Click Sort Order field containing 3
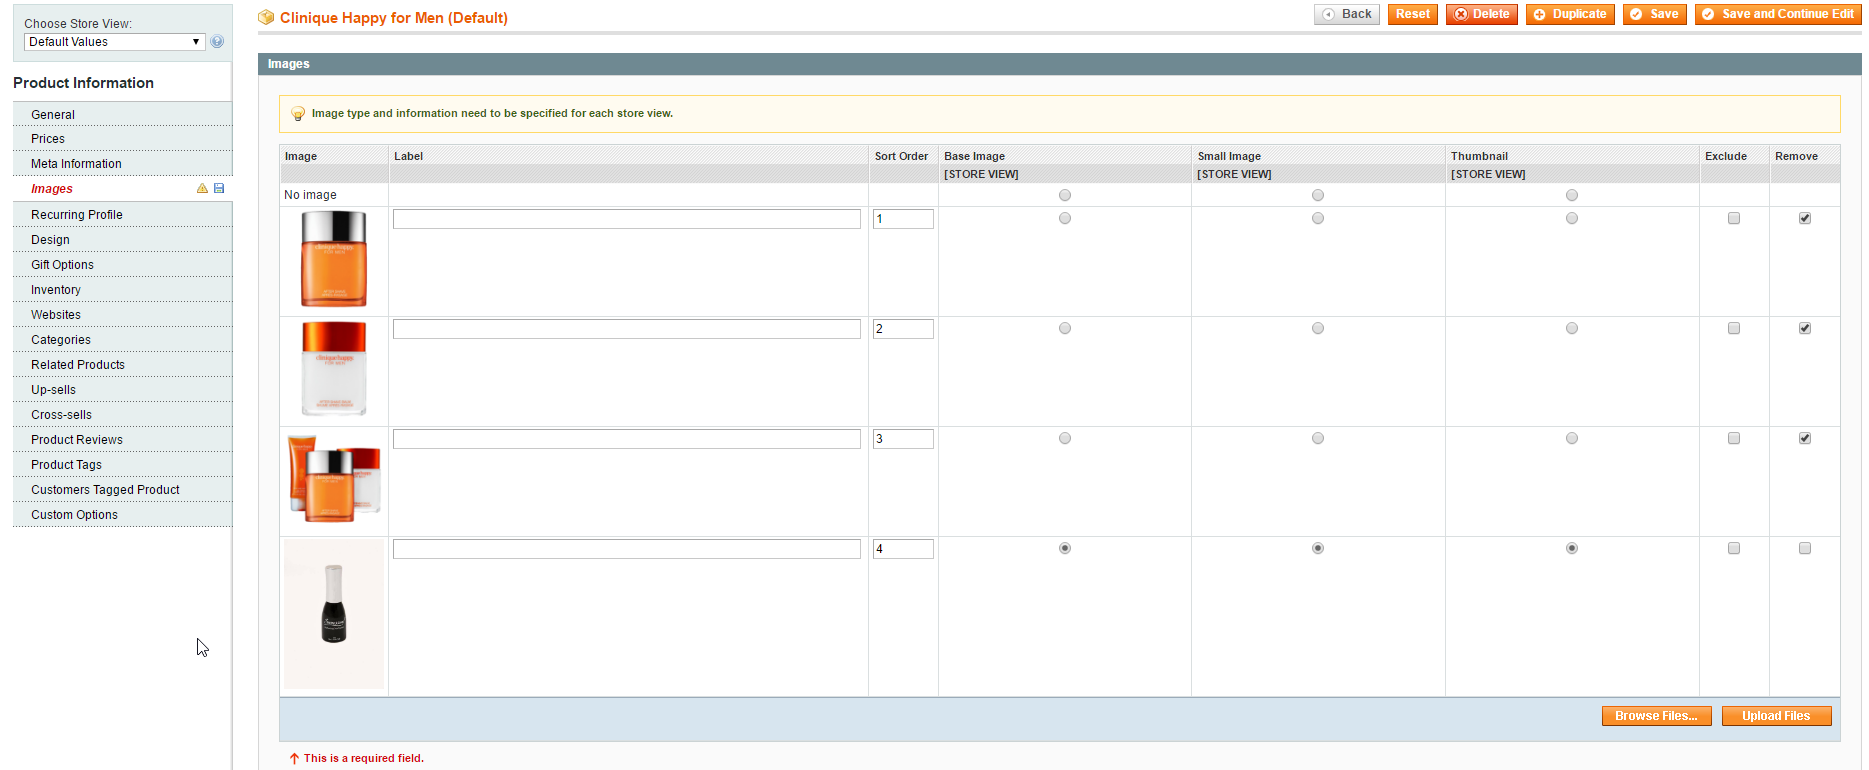1869x770 pixels. coord(903,439)
